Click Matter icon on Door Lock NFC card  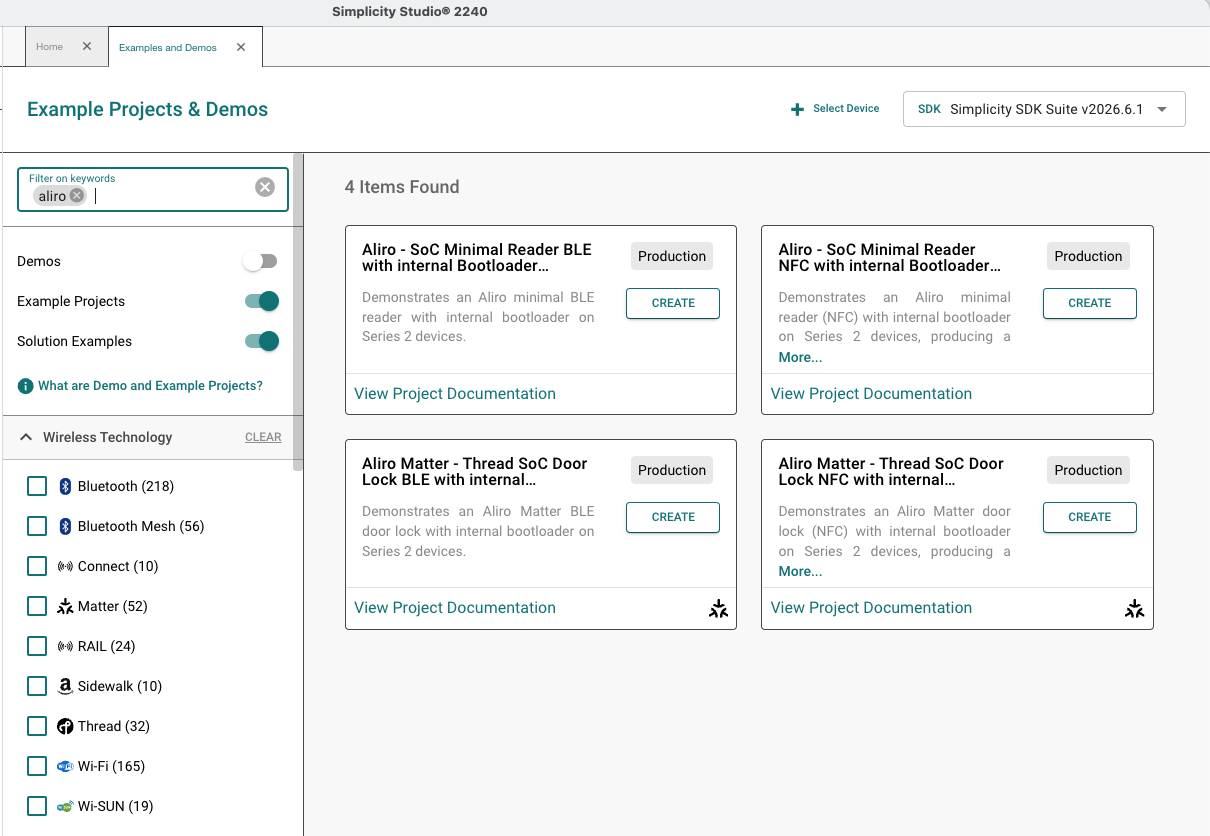pos(1134,608)
